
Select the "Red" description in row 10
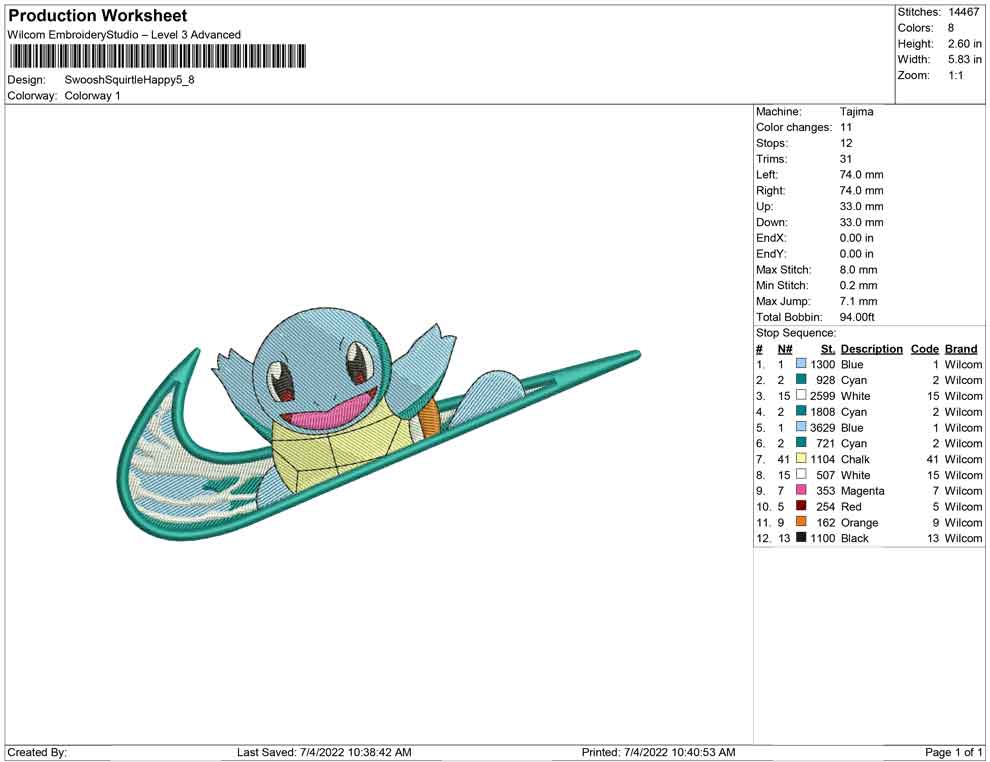[x=850, y=506]
